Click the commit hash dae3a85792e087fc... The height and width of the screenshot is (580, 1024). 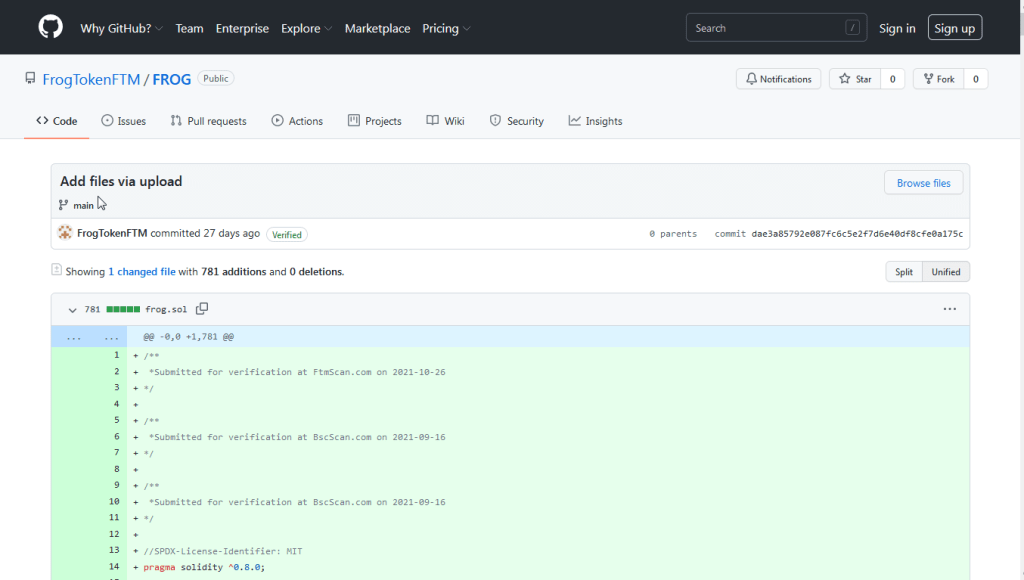tap(857, 234)
